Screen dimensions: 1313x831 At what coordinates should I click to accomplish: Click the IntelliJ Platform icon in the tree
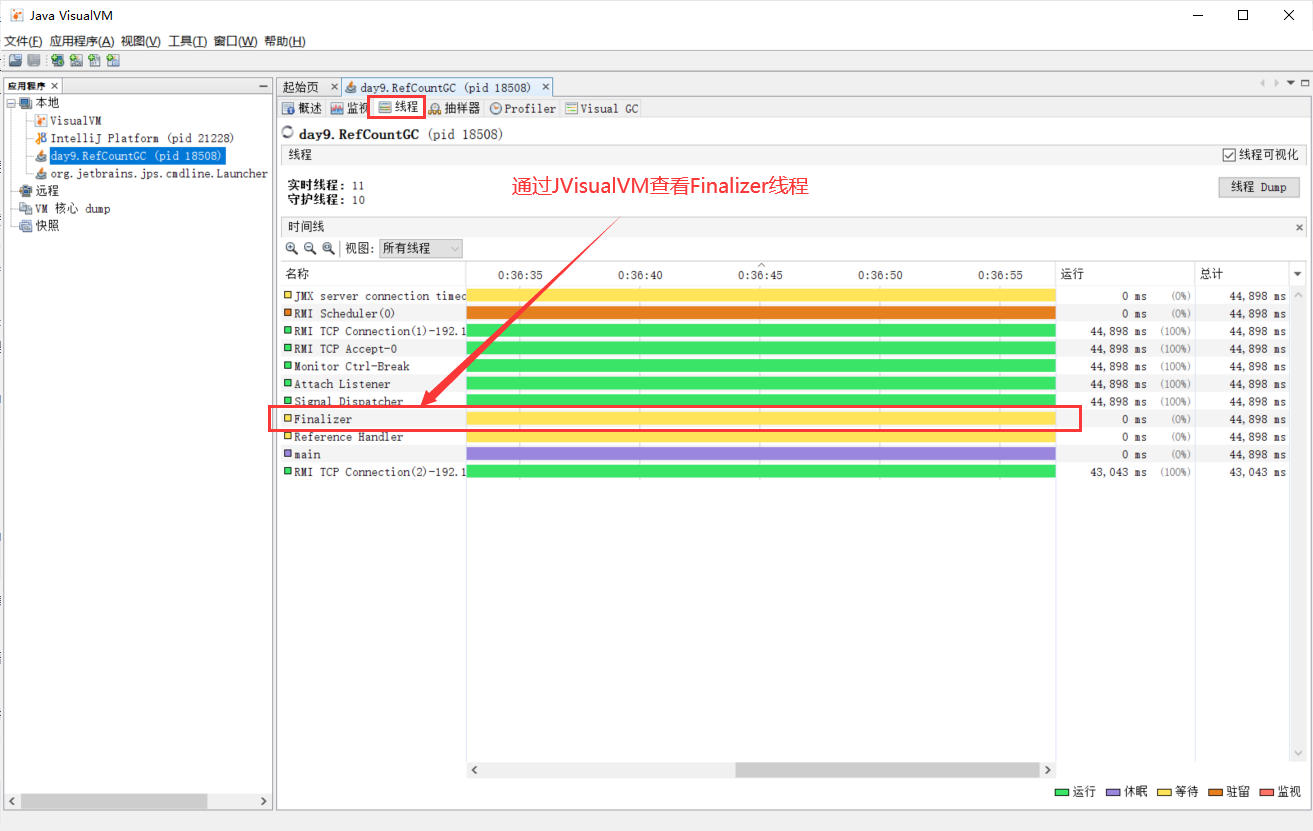click(41, 138)
